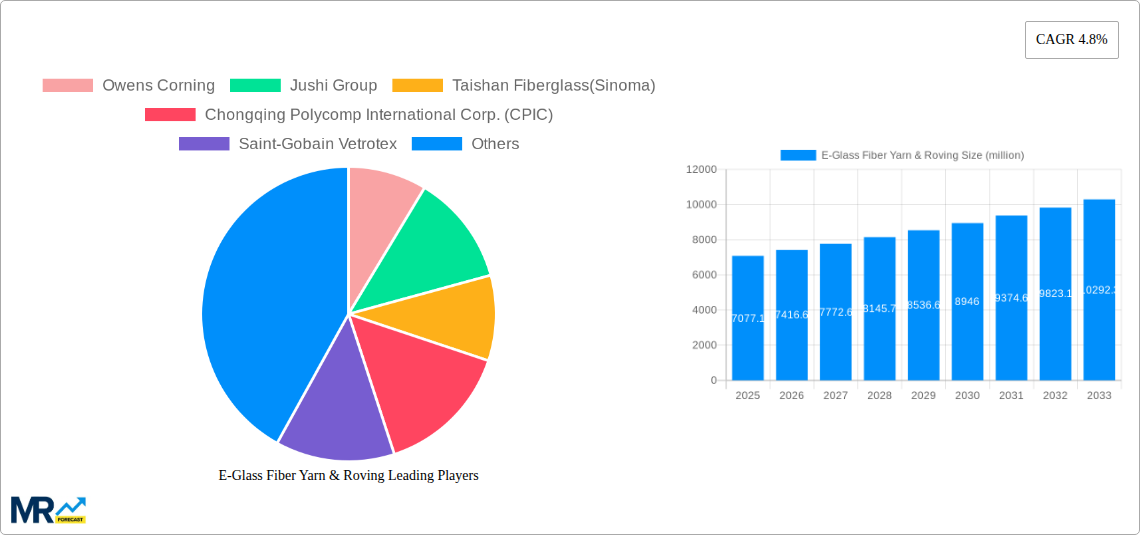The width and height of the screenshot is (1140, 535).
Task: Click the Saint-Gobain Vetrotex legend label
Action: pyautogui.click(x=318, y=144)
